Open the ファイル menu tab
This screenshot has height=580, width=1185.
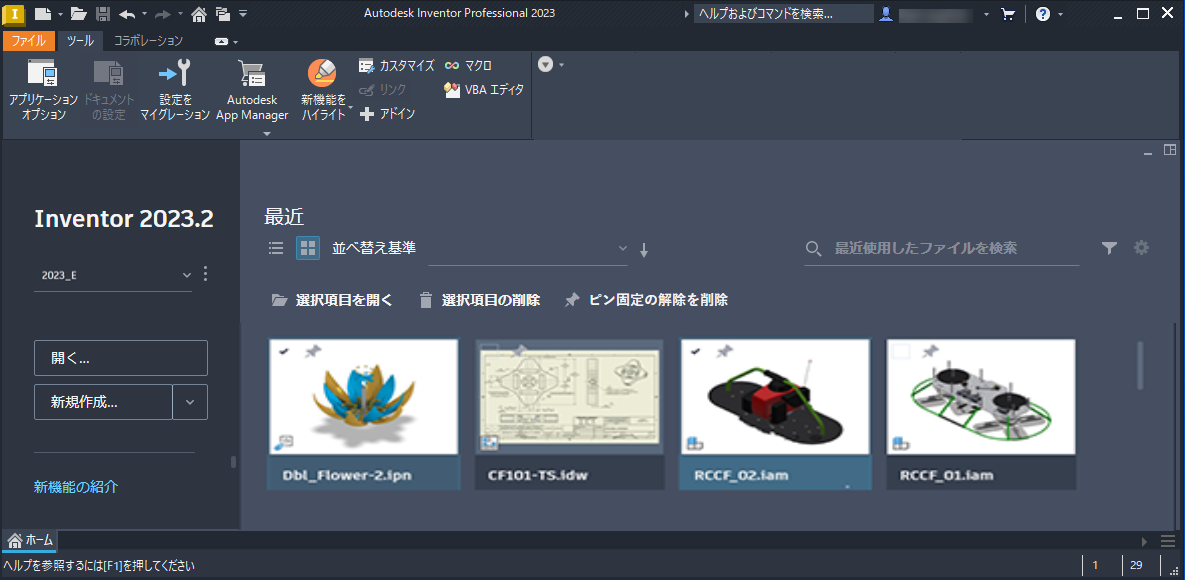pos(29,41)
